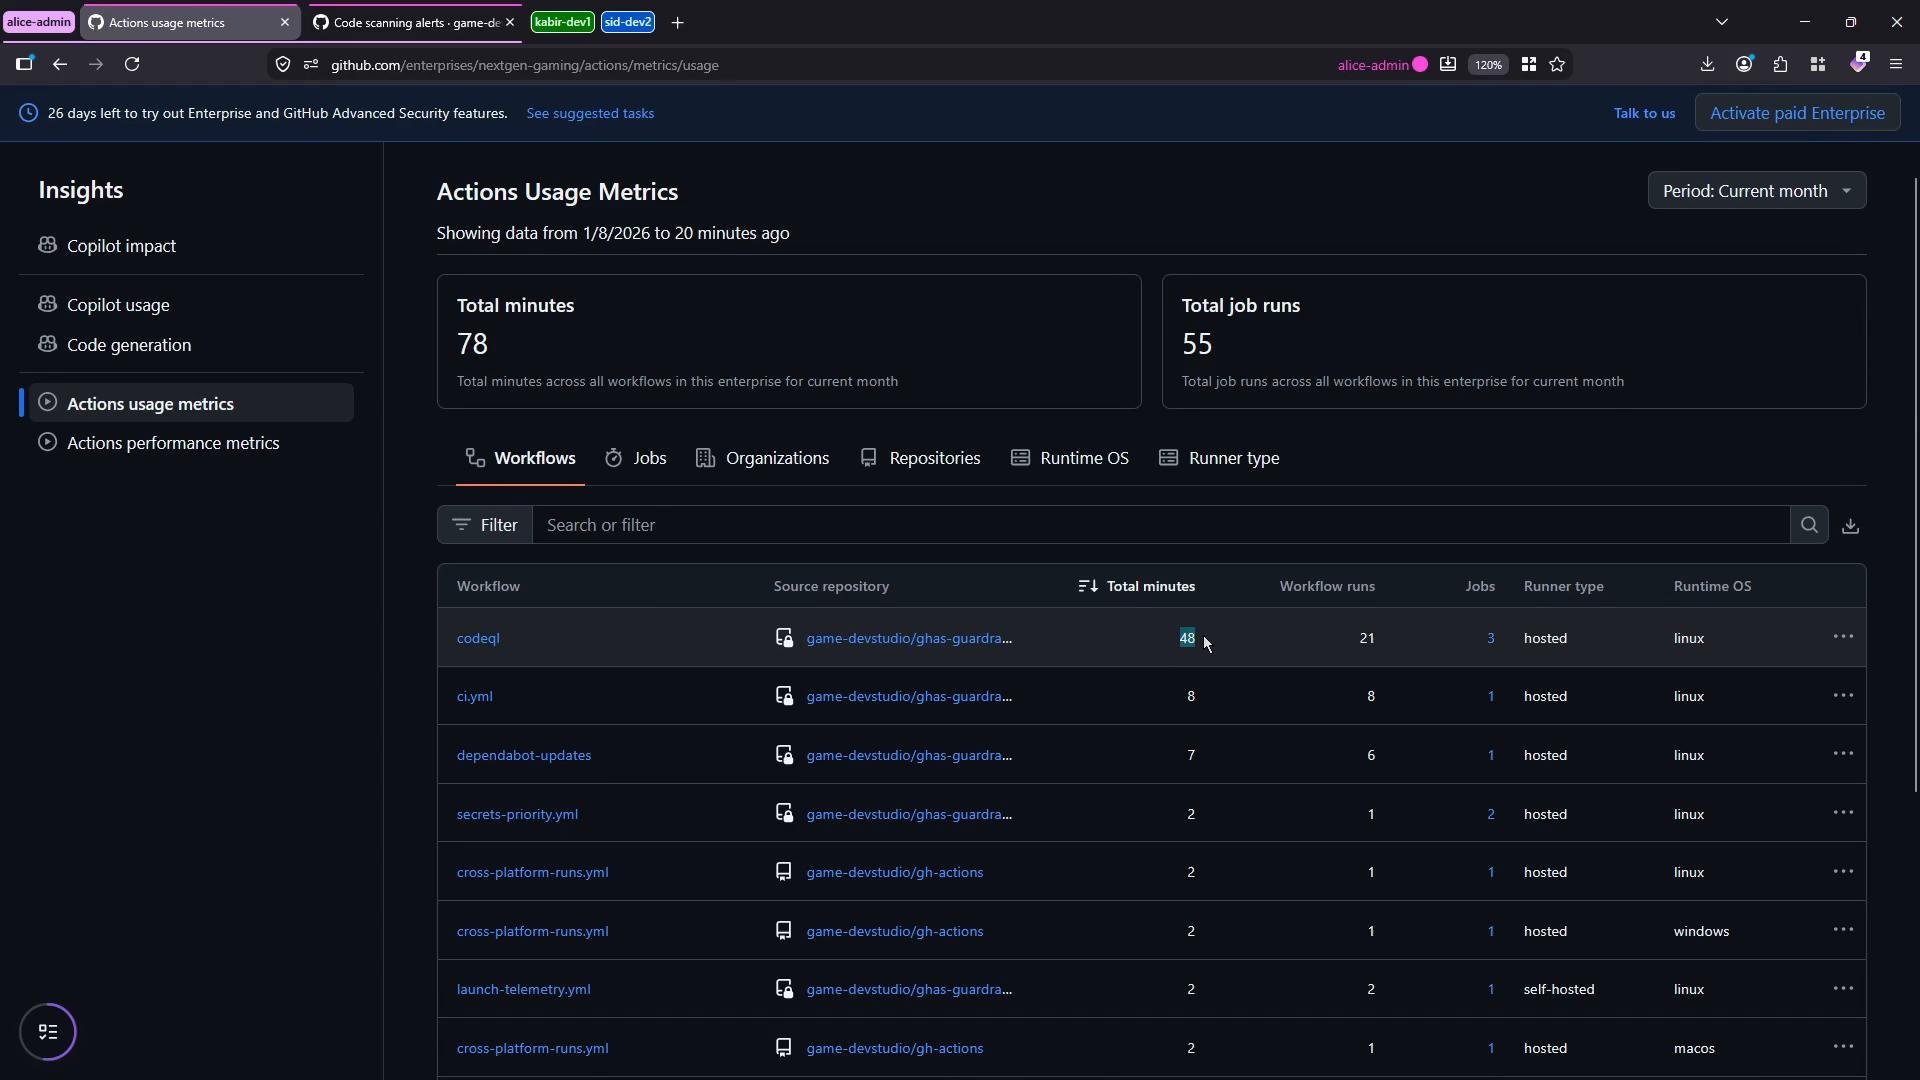Expand the list all tabs chevron
1920x1080 pixels.
click(x=1722, y=22)
